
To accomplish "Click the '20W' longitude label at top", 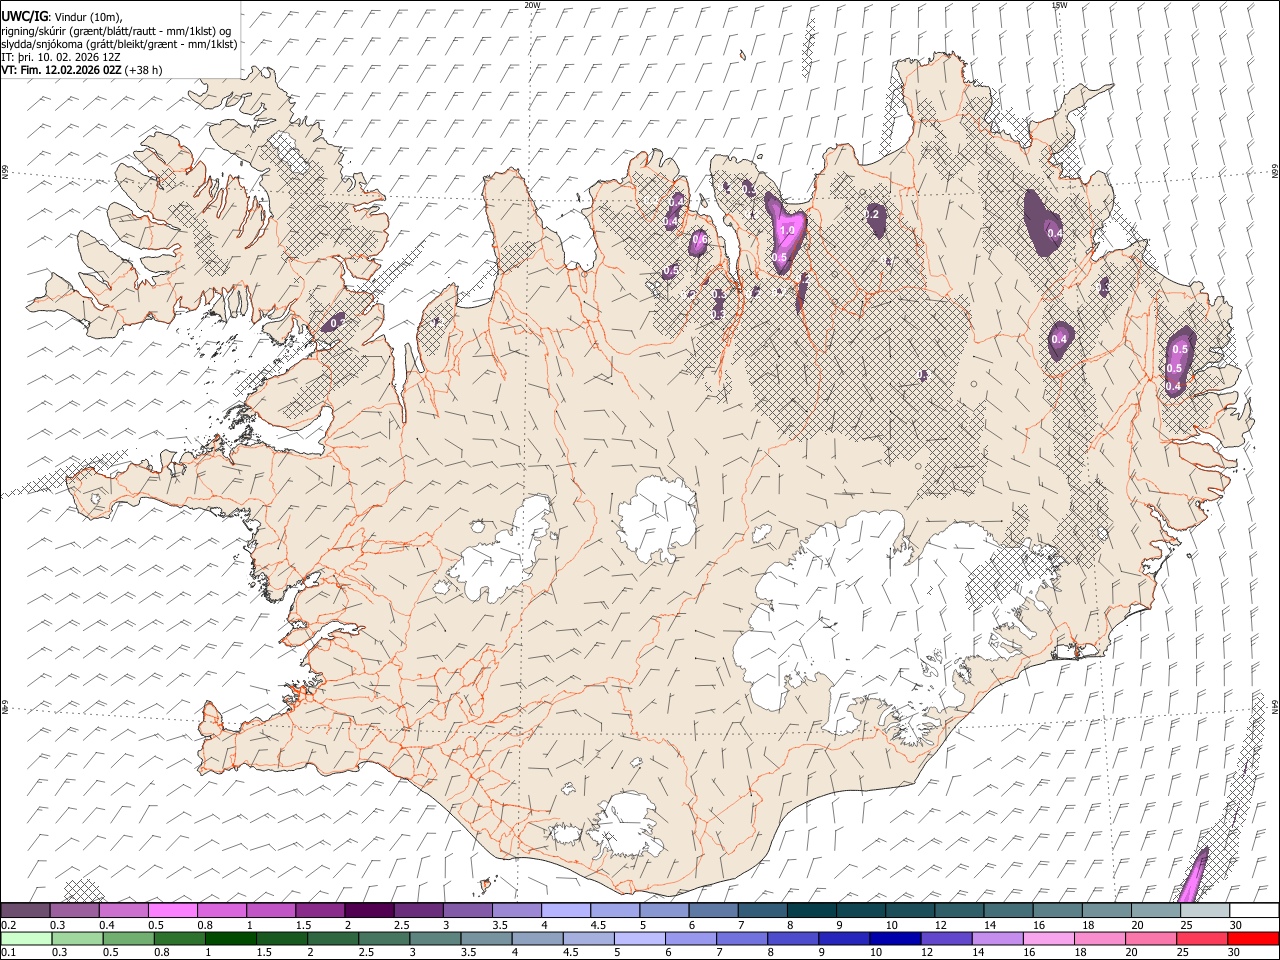I will 532,5.
